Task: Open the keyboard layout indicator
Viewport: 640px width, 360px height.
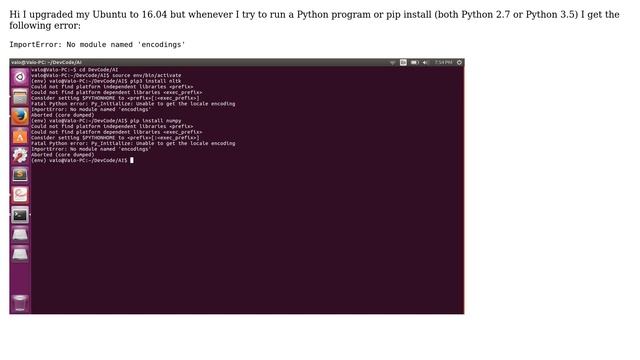Action: click(x=403, y=62)
